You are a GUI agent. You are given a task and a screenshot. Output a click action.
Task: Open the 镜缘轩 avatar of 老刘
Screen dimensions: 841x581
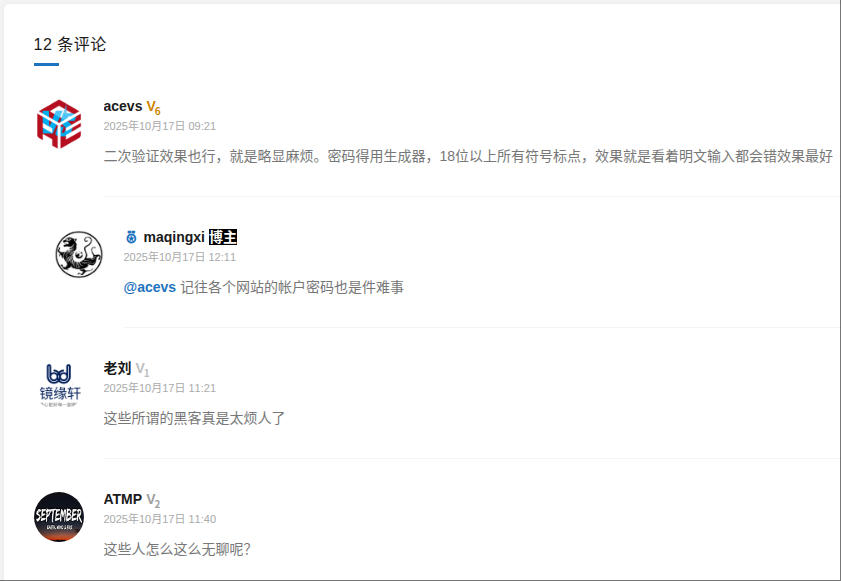click(59, 386)
